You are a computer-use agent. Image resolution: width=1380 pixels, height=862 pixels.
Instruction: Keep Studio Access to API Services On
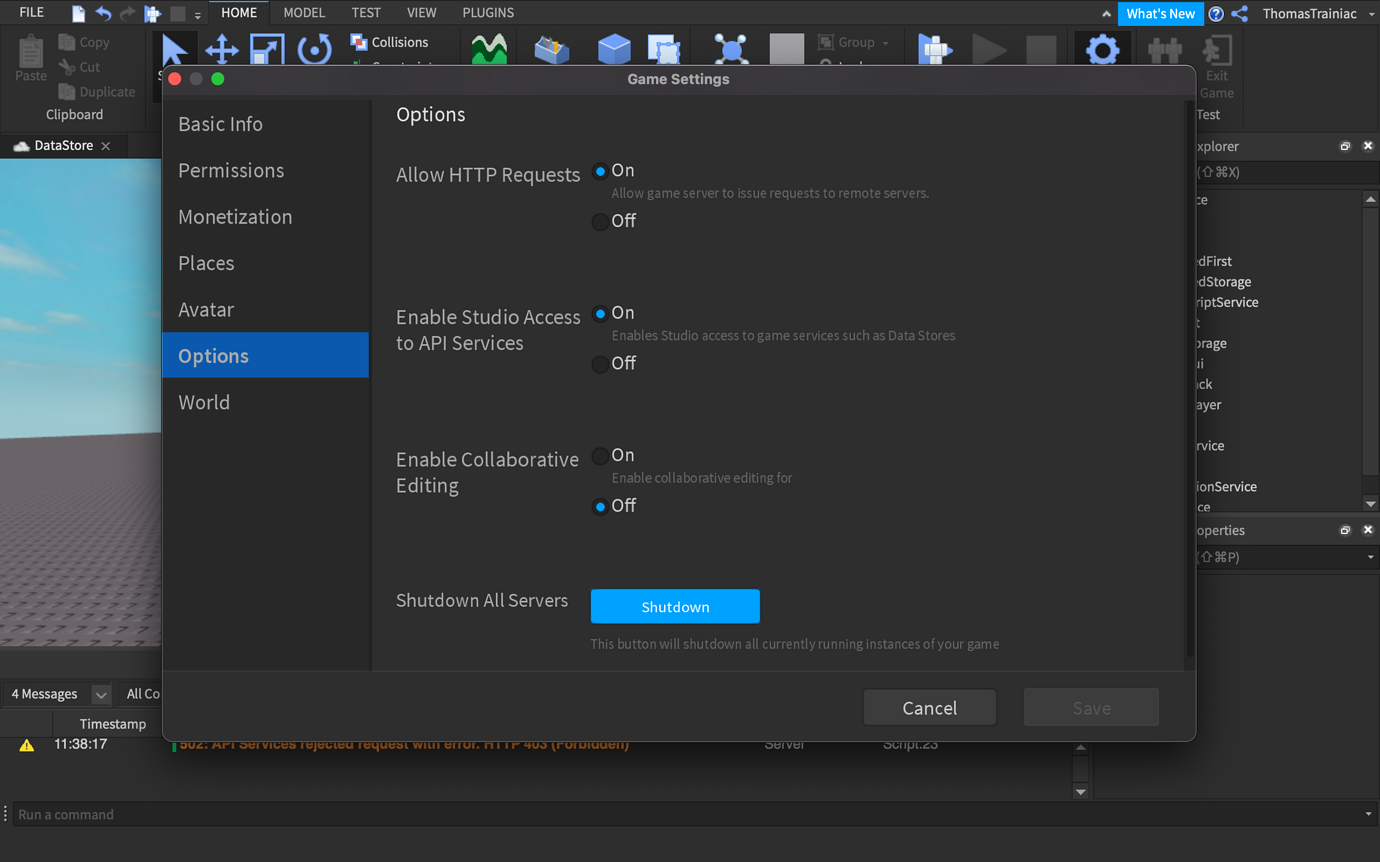point(600,312)
